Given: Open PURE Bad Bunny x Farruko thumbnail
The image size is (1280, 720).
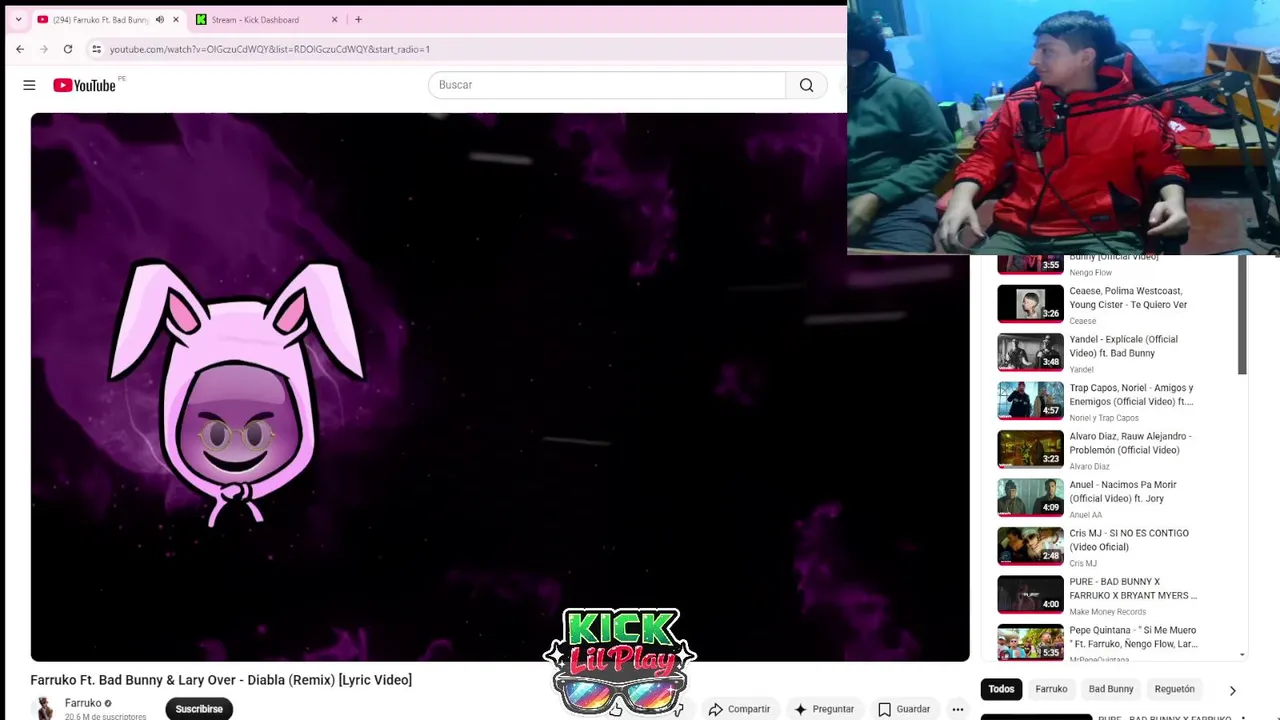Looking at the screenshot, I should click(1030, 595).
